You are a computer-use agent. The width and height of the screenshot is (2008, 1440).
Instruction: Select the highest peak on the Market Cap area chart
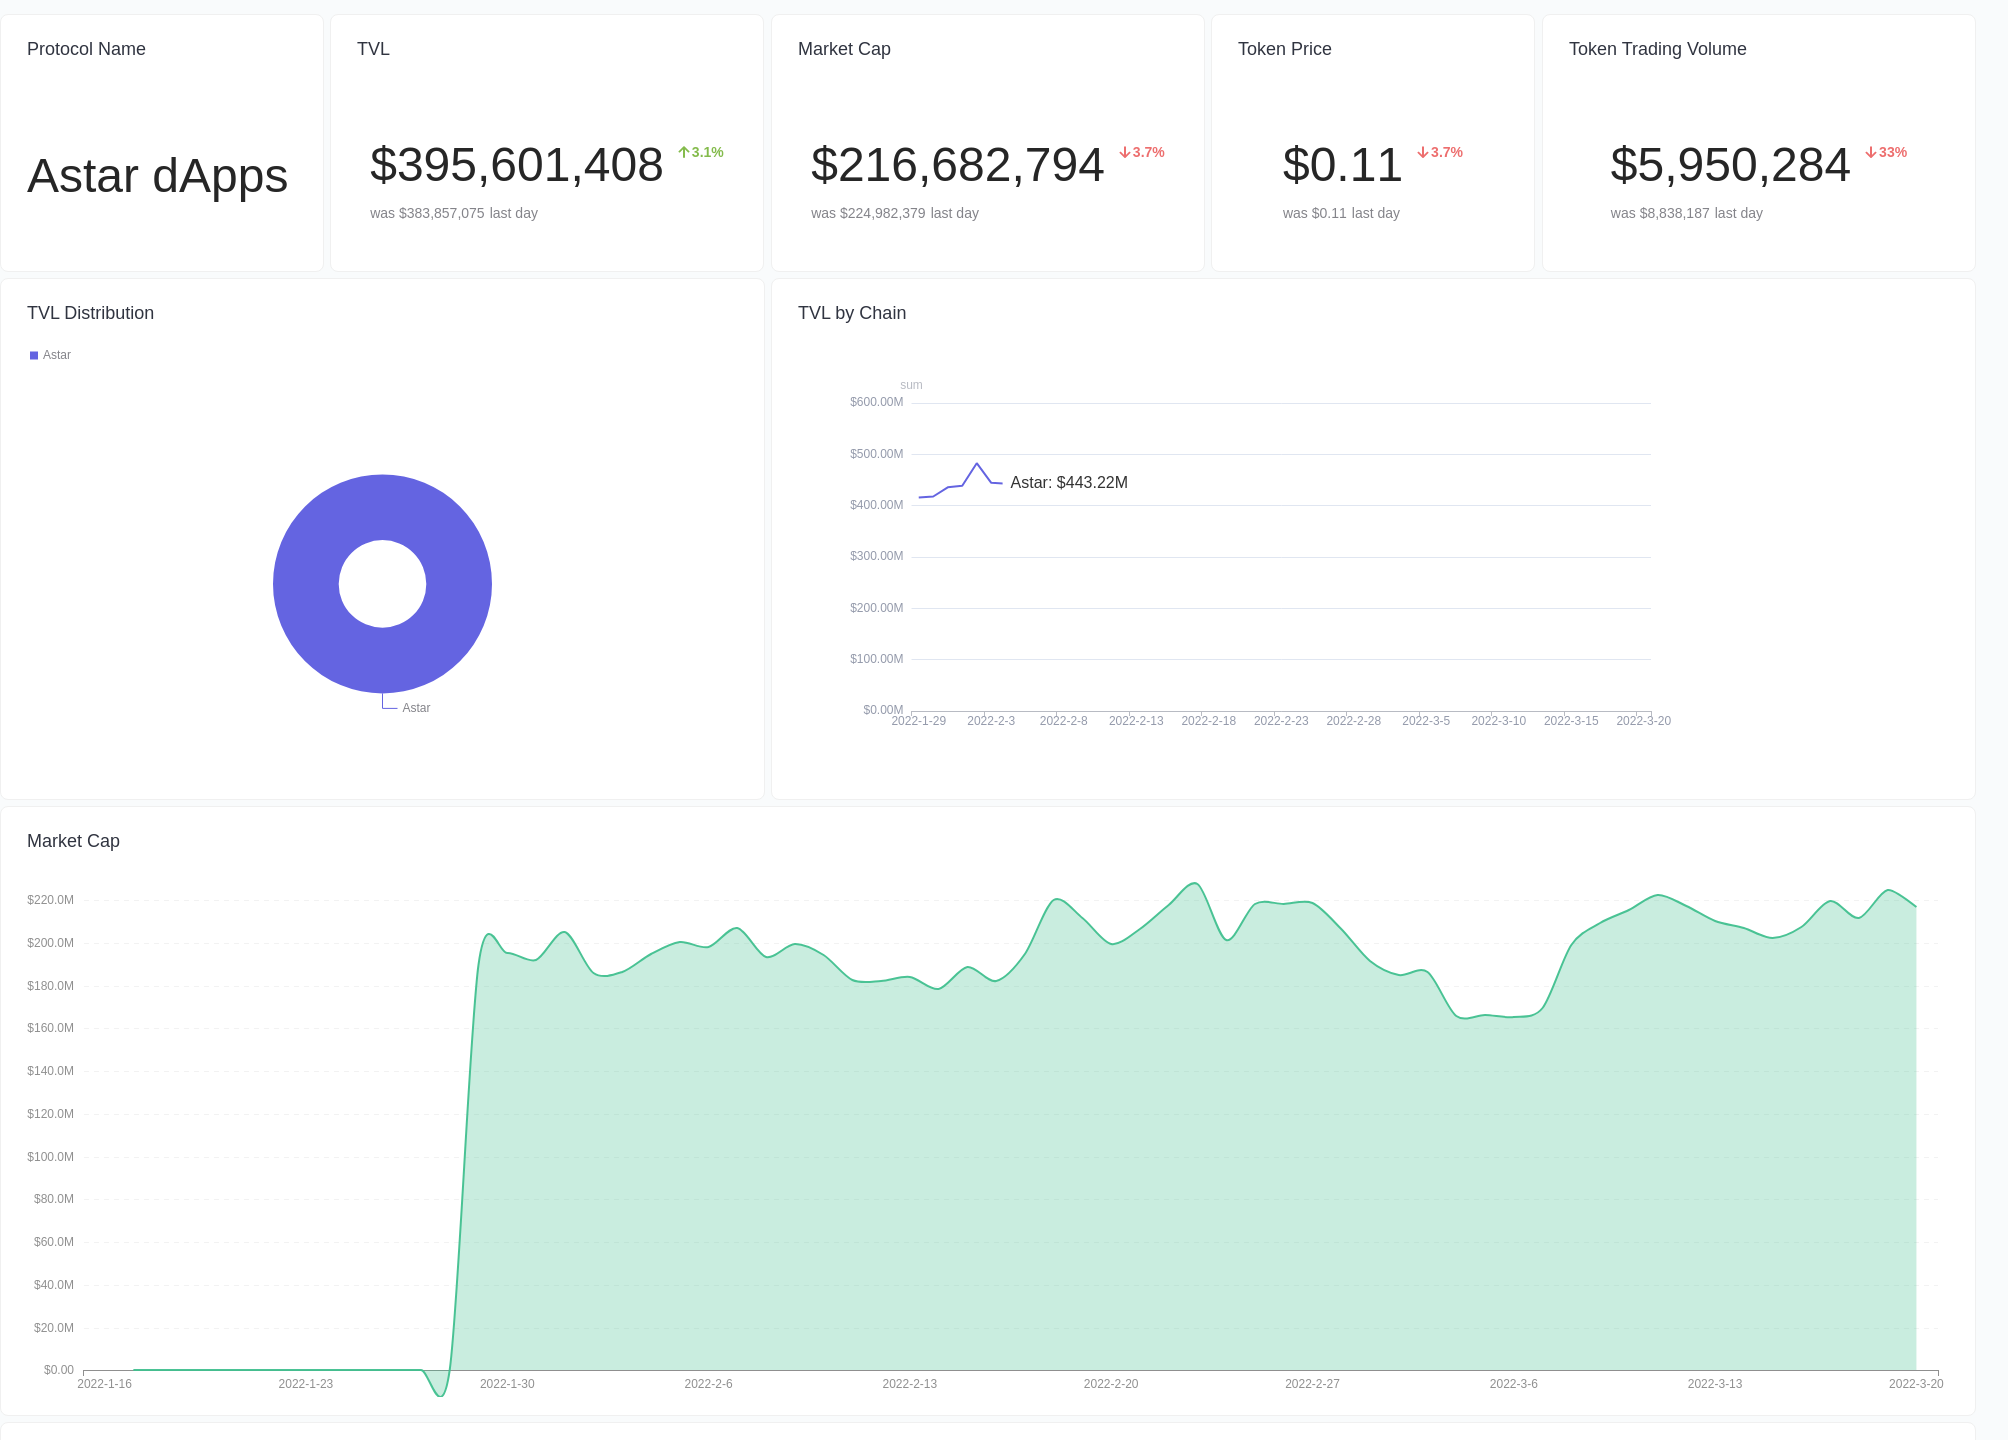[1194, 884]
